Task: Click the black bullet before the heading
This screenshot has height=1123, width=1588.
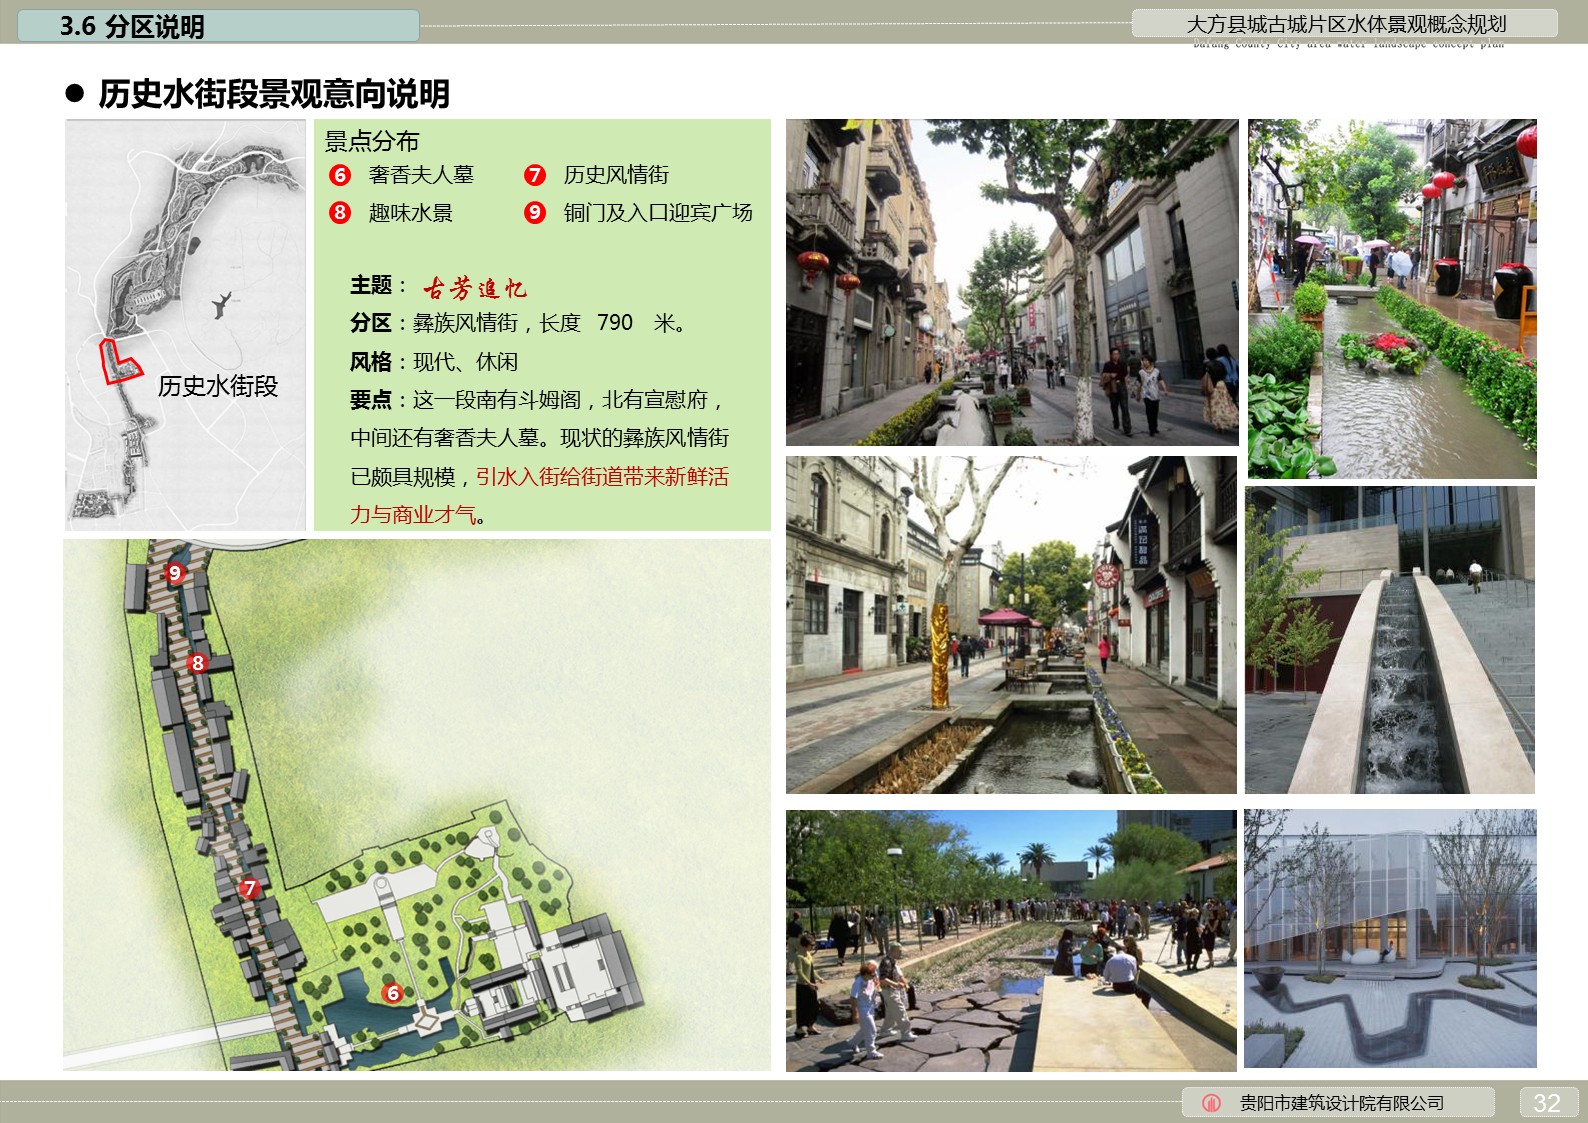Action: pyautogui.click(x=74, y=94)
